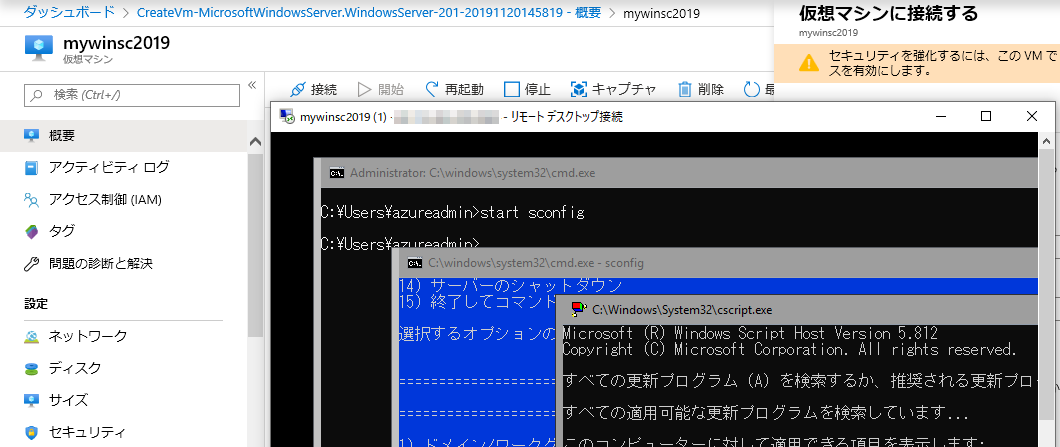This screenshot has width=1060, height=447.
Task: Click the 停止 button label
Action: [537, 89]
